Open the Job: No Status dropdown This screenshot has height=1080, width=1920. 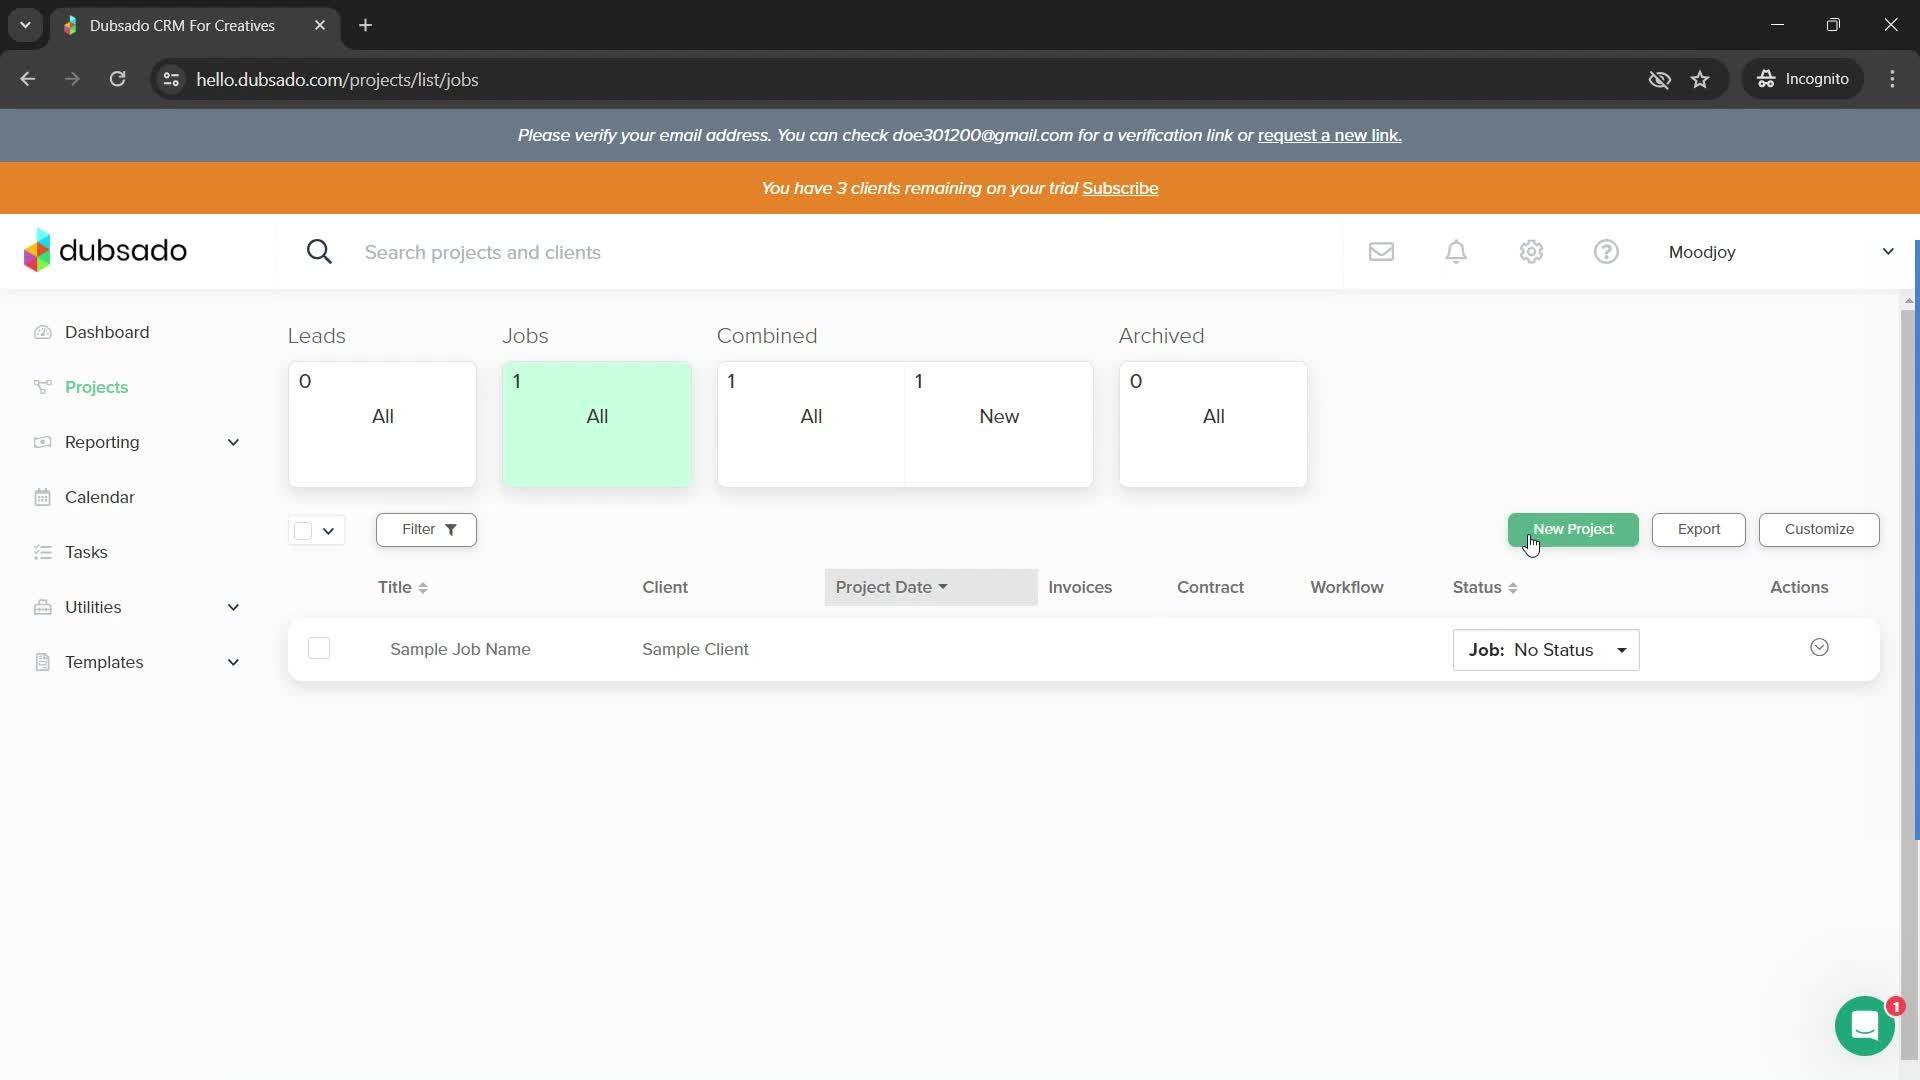point(1546,650)
